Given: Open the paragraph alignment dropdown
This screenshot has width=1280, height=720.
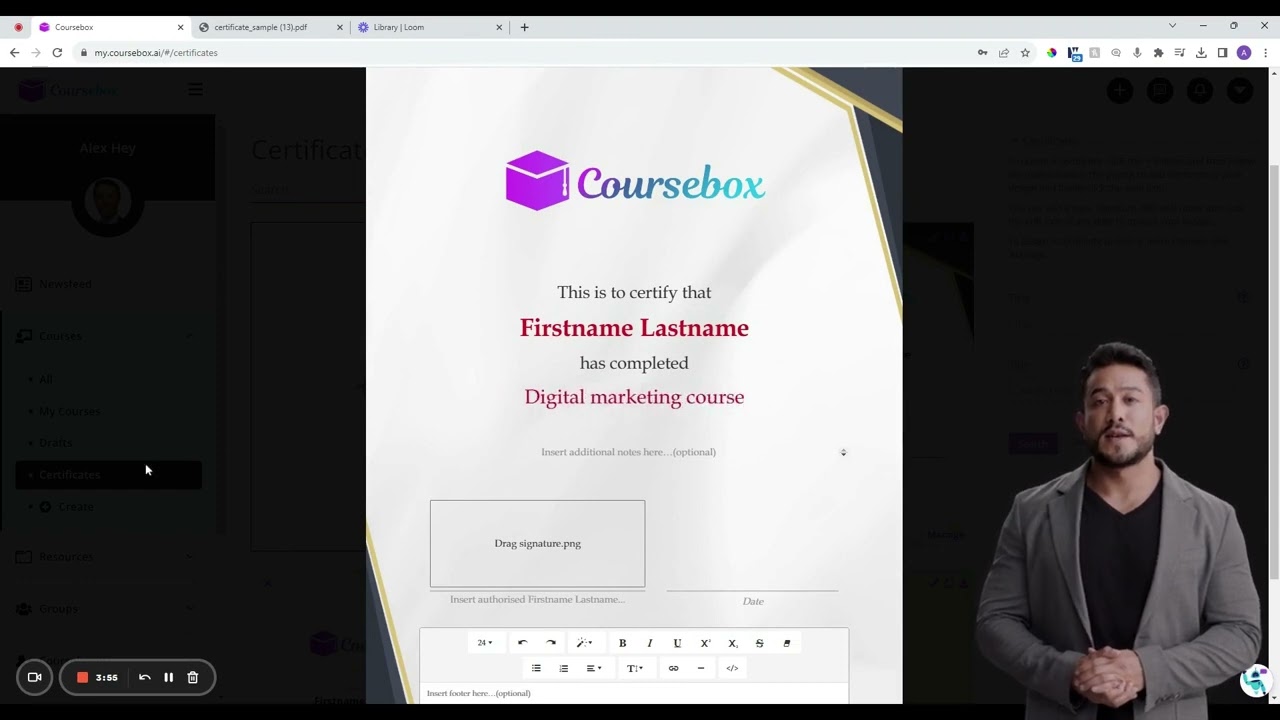Looking at the screenshot, I should pyautogui.click(x=594, y=668).
